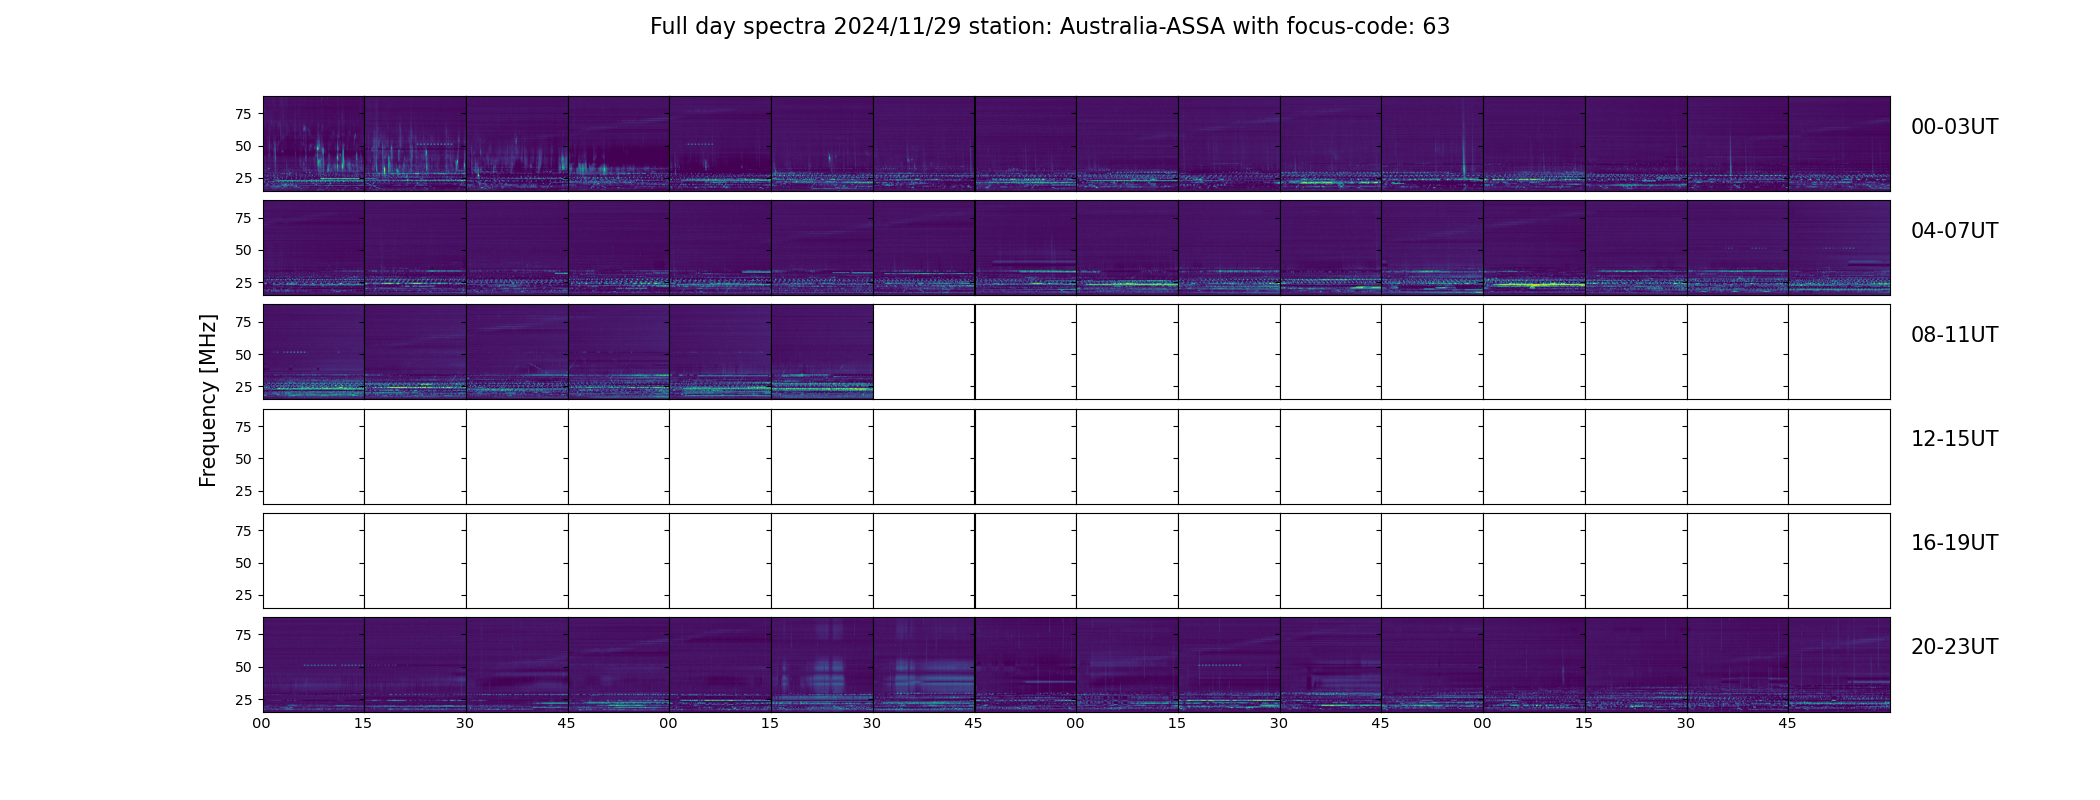Click the Frequency [MHz] axis label
This screenshot has width=2100, height=800.
208,400
